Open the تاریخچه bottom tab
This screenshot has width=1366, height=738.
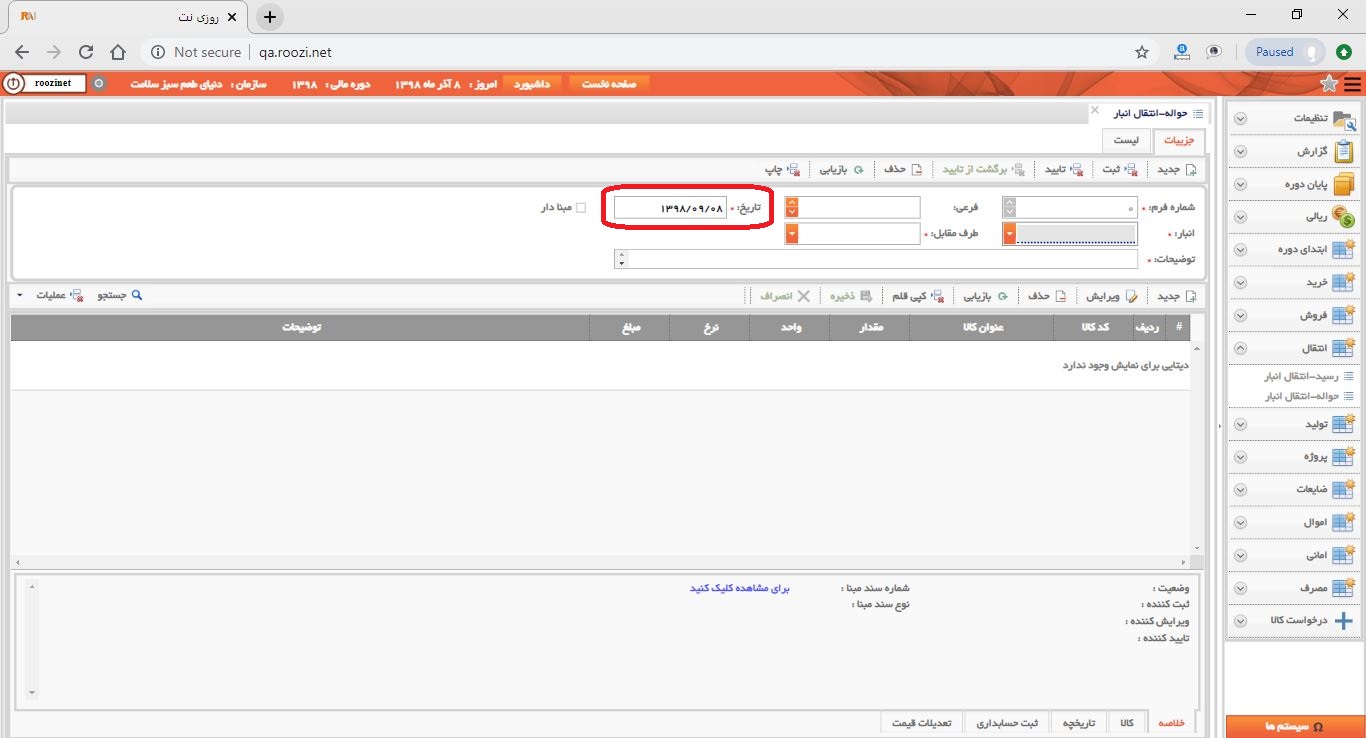(1078, 723)
